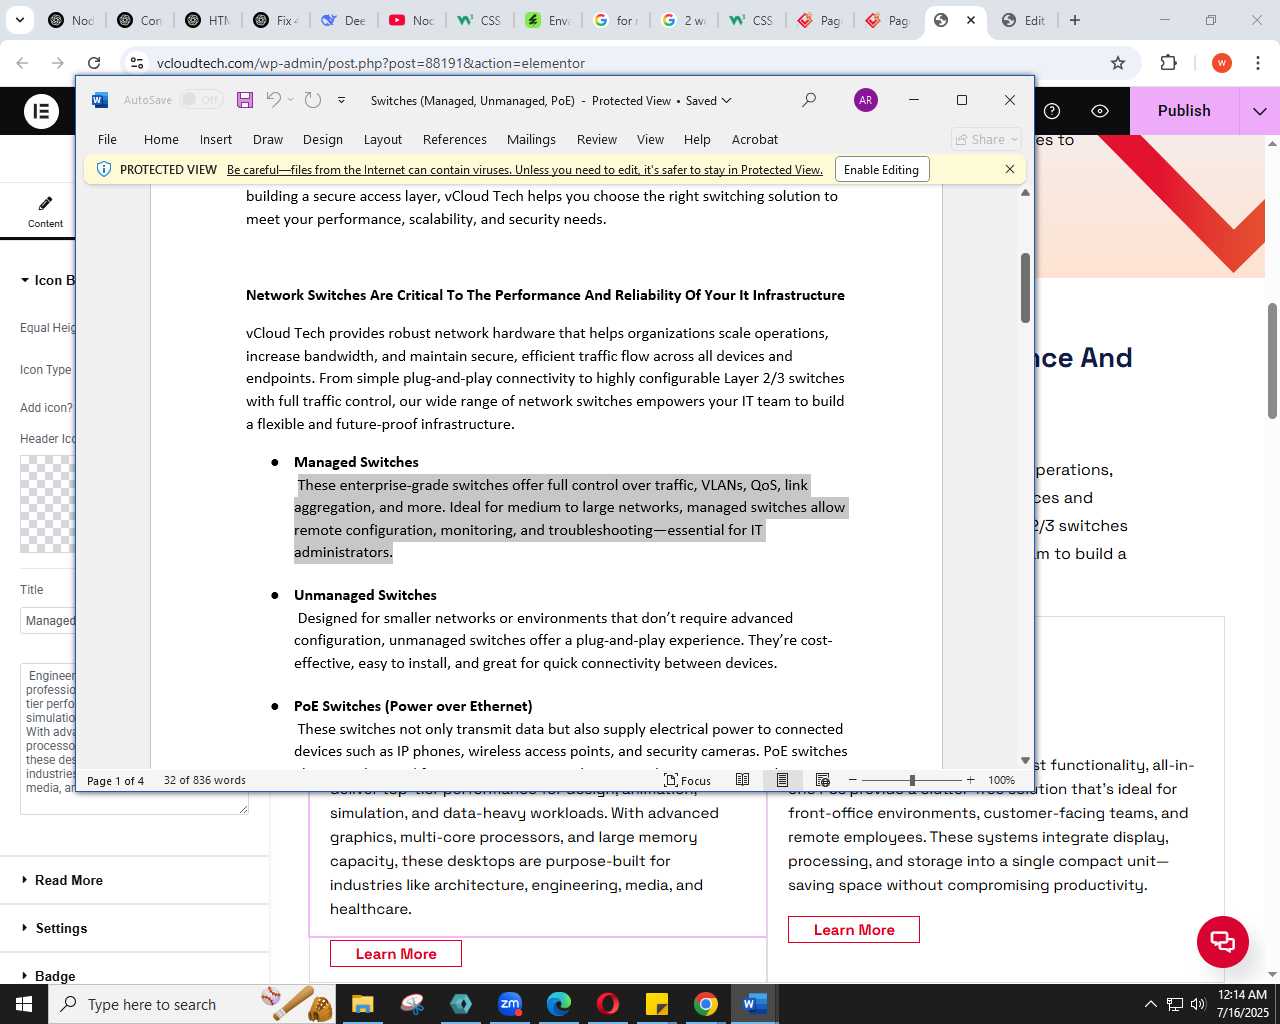Open the Draw ribbon tab
This screenshot has width=1280, height=1024.
click(x=267, y=139)
